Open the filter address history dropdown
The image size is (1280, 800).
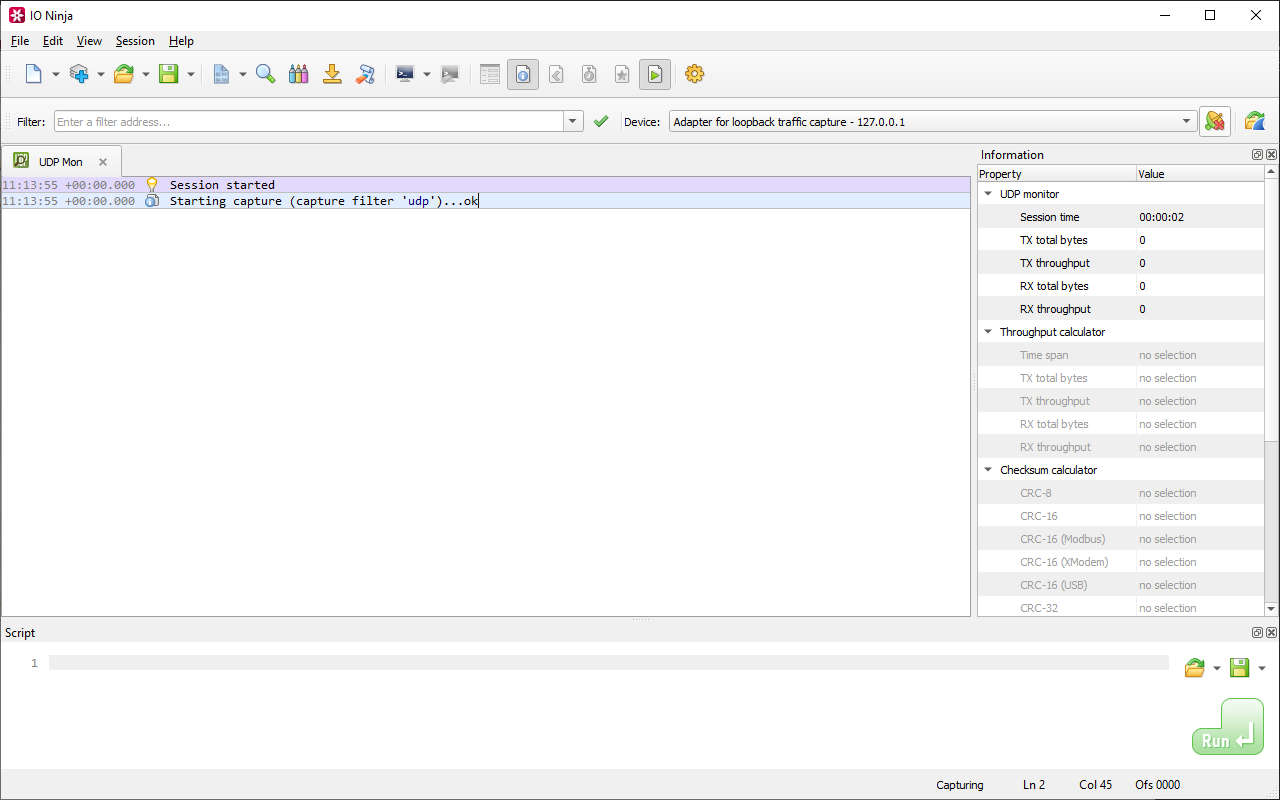coord(574,121)
